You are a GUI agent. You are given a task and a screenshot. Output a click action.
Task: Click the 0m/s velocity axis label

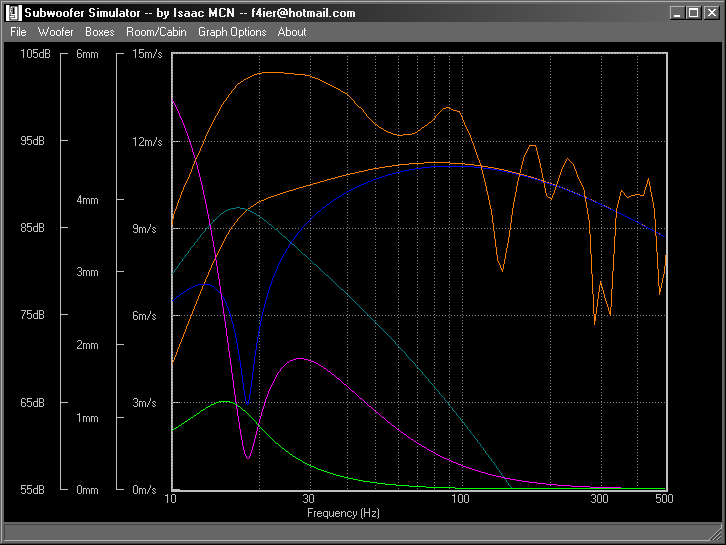144,490
